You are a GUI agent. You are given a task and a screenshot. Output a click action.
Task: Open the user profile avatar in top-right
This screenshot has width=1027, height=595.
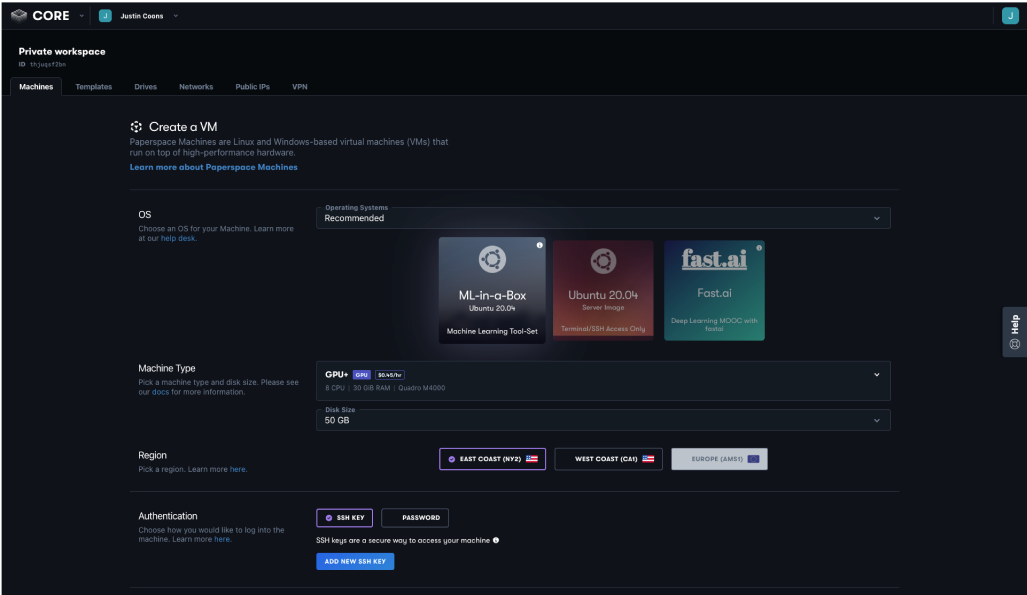1010,16
